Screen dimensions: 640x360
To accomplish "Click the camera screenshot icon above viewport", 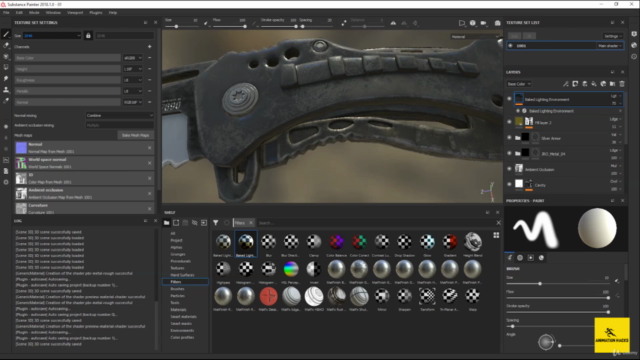I will click(498, 23).
